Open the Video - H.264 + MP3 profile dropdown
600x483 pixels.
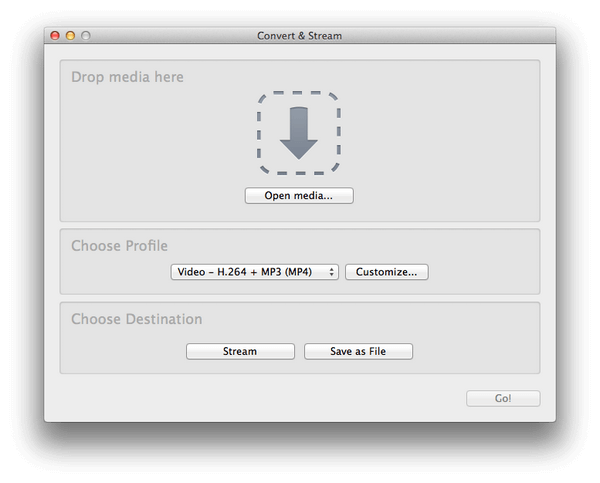click(x=254, y=272)
